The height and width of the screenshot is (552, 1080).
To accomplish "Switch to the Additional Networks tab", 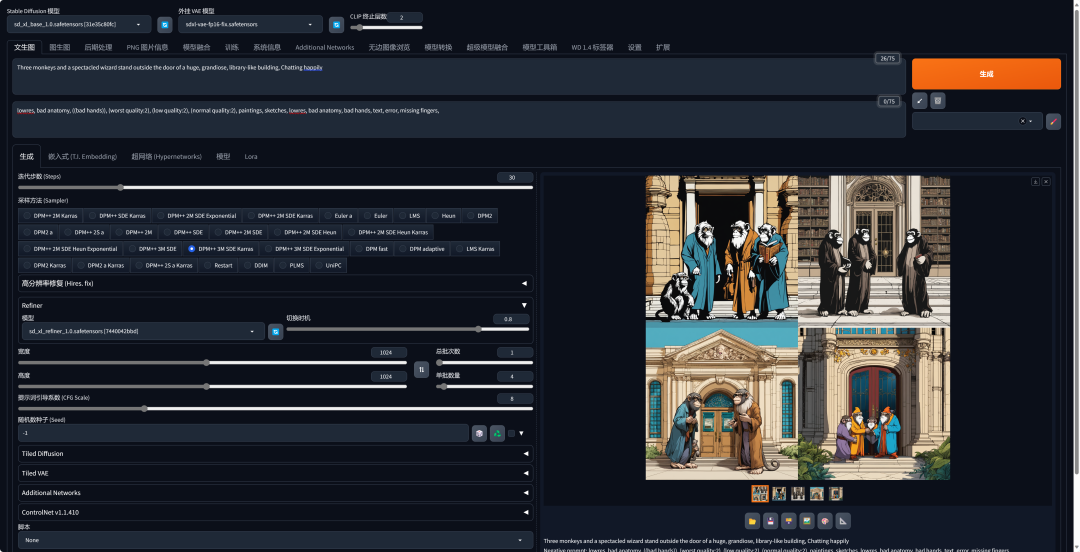I will pyautogui.click(x=324, y=47).
